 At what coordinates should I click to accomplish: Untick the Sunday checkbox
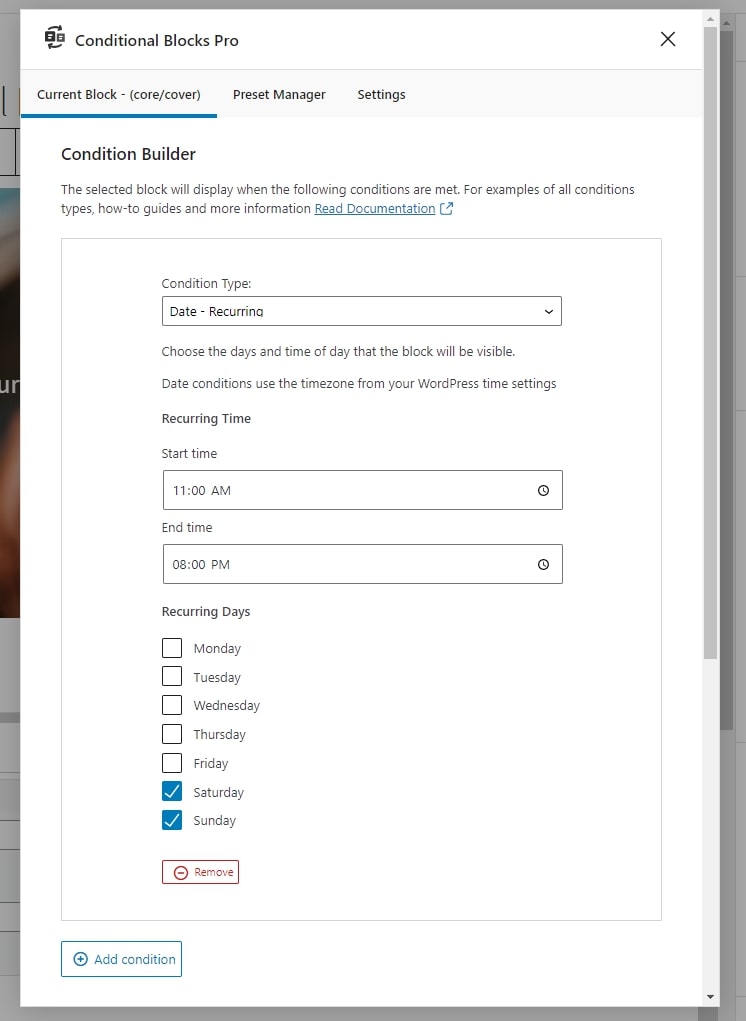(x=172, y=820)
